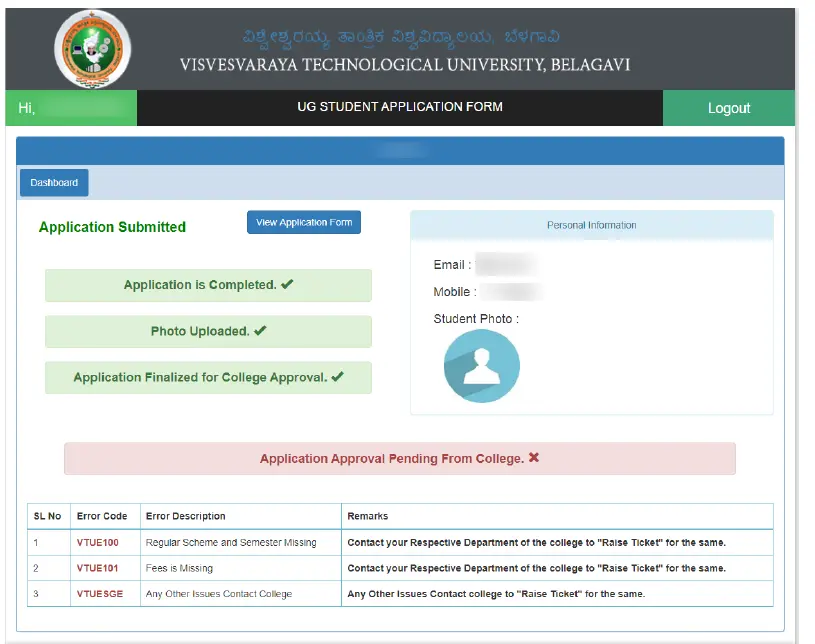The width and height of the screenshot is (815, 644).
Task: Click the Personal Information panel header
Action: 591,225
